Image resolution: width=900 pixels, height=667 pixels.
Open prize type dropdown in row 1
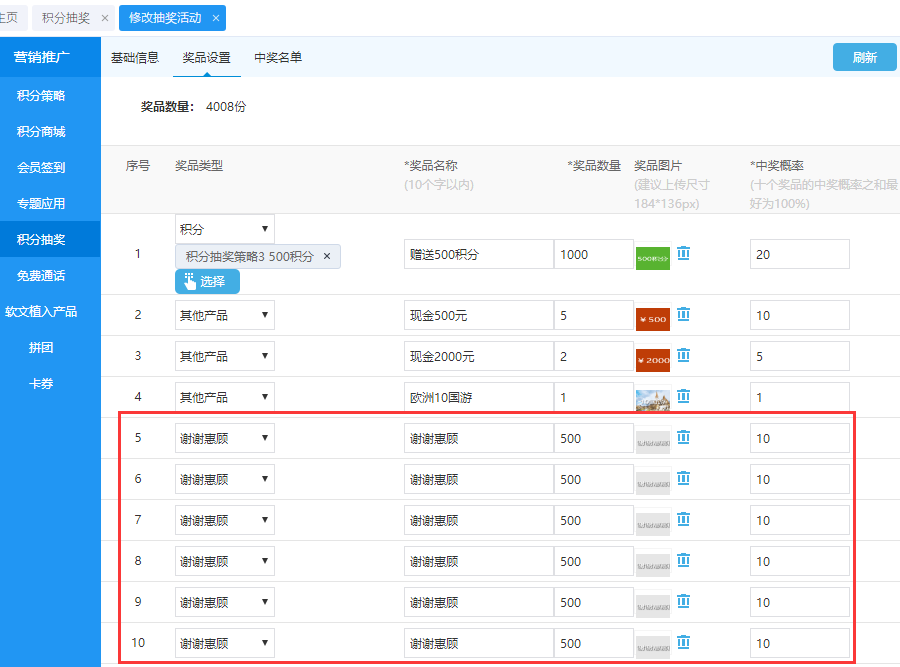tap(224, 229)
